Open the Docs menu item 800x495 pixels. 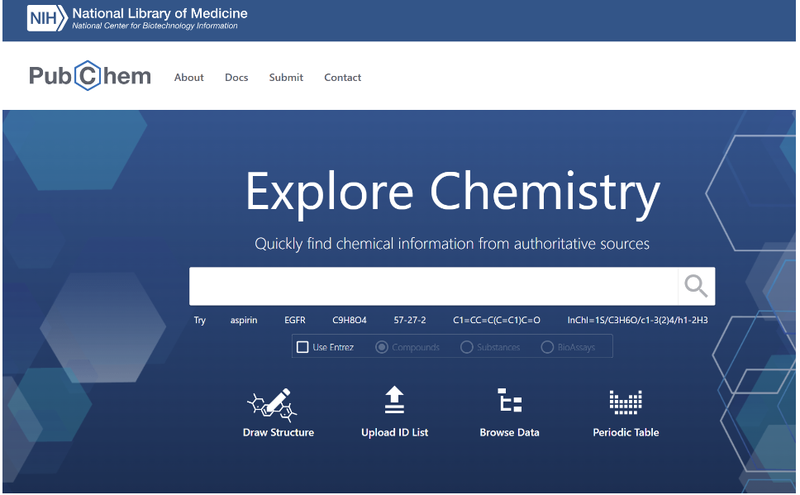236,78
